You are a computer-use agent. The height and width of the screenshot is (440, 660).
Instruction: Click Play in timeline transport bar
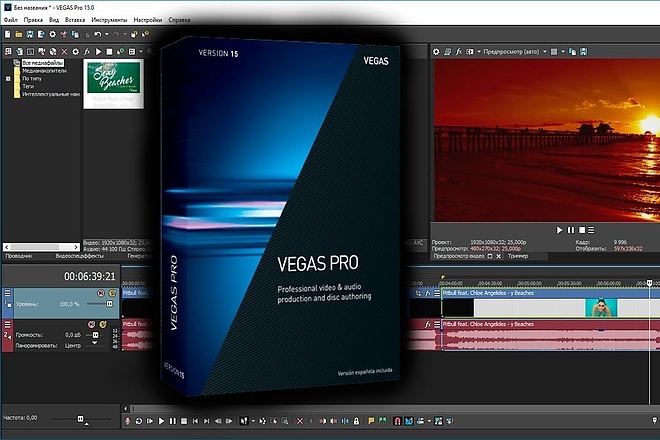pos(161,421)
